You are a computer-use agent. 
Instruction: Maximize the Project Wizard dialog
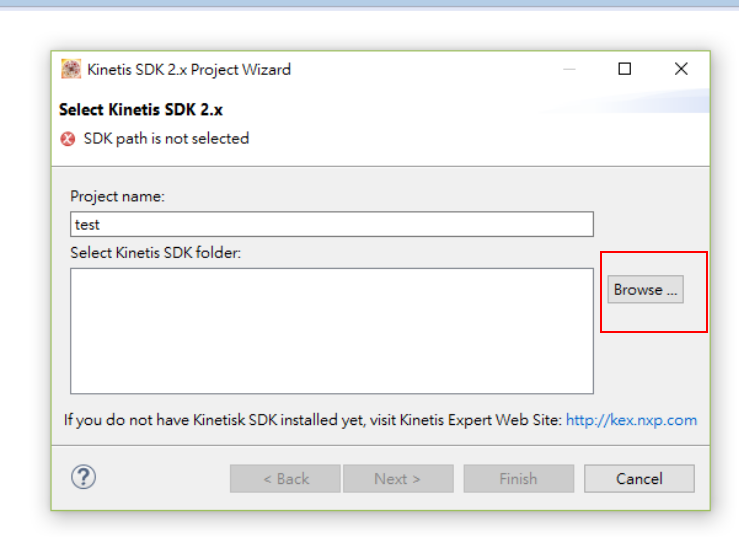(625, 69)
